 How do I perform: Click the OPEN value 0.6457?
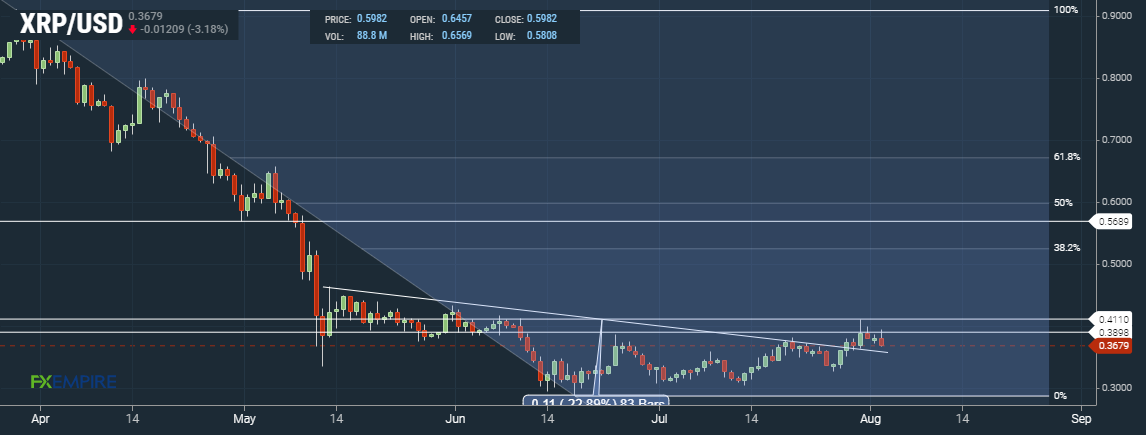point(457,19)
